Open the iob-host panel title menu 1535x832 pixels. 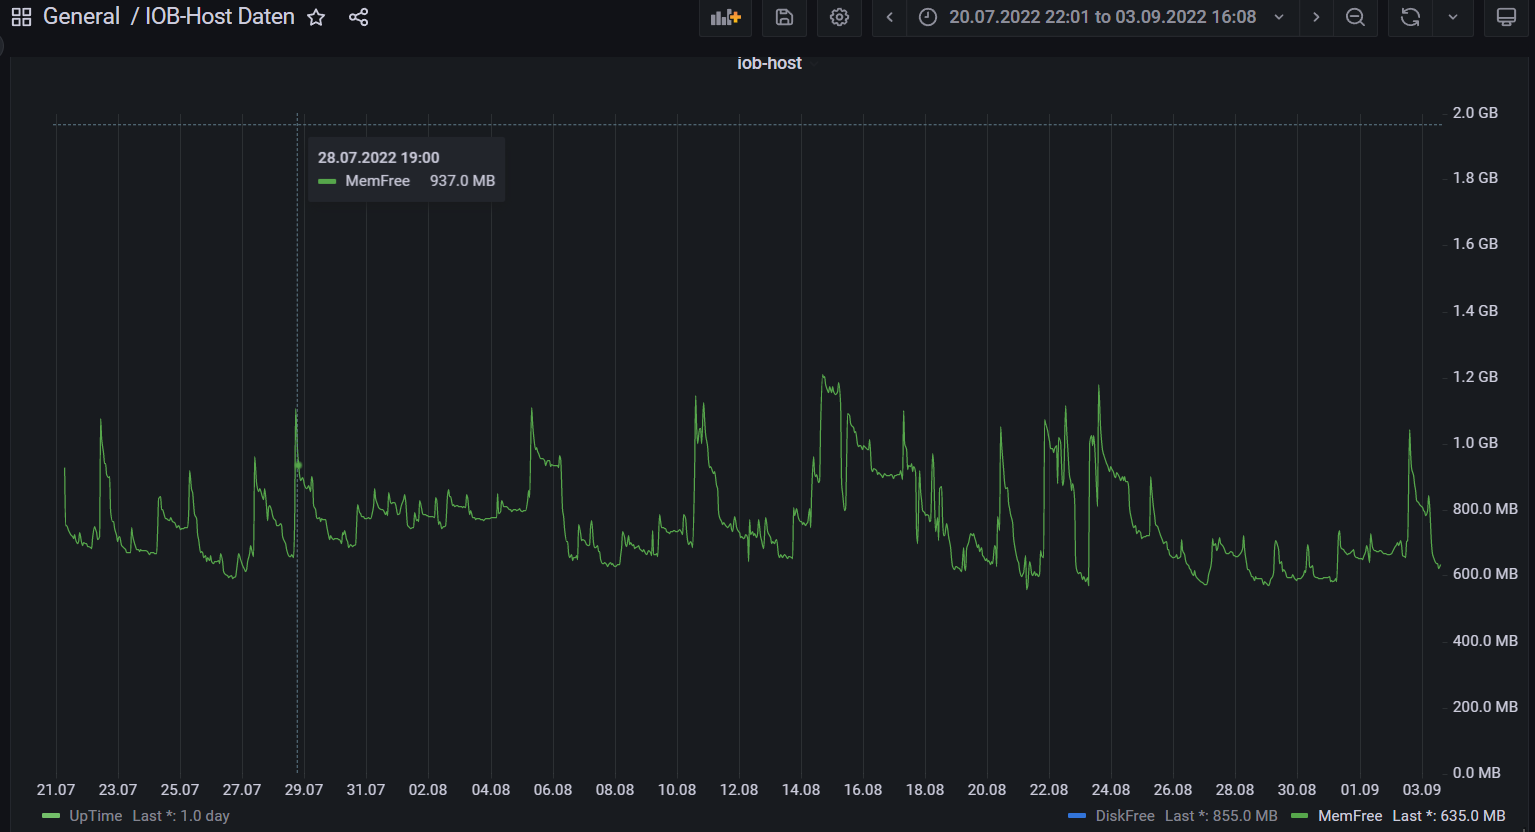[769, 63]
